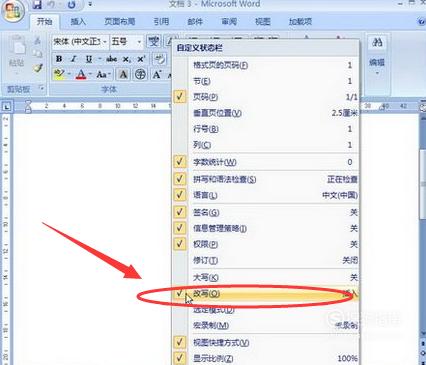
Task: Open the 审阅 tab
Action: pyautogui.click(x=229, y=22)
